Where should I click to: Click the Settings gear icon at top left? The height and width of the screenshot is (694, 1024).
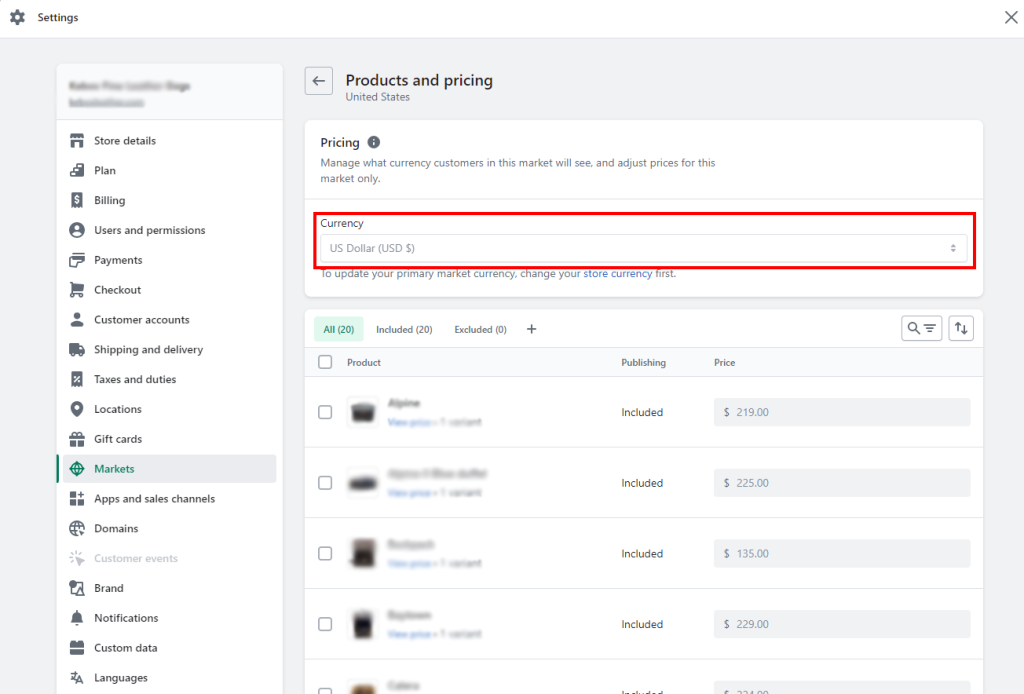point(17,17)
